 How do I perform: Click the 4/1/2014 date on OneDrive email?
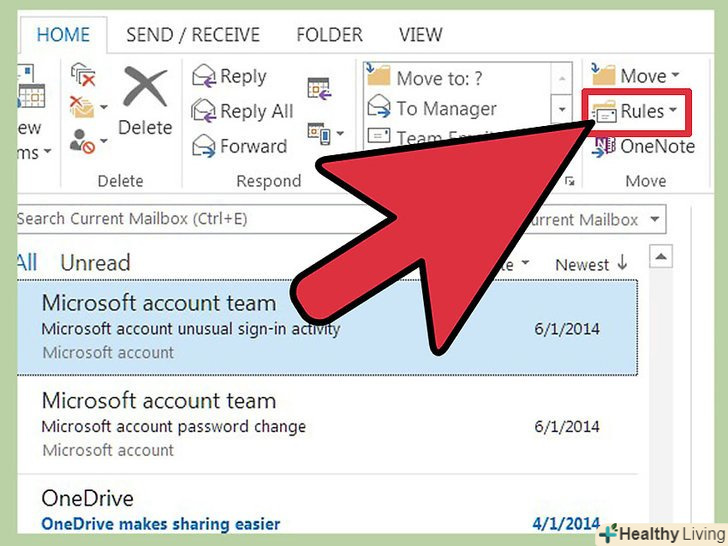(566, 524)
